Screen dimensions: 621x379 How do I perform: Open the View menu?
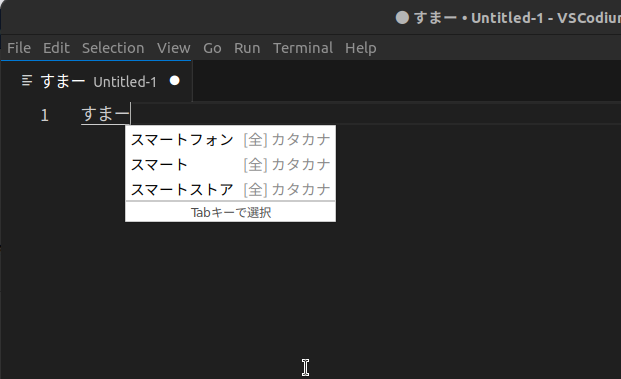(x=173, y=48)
